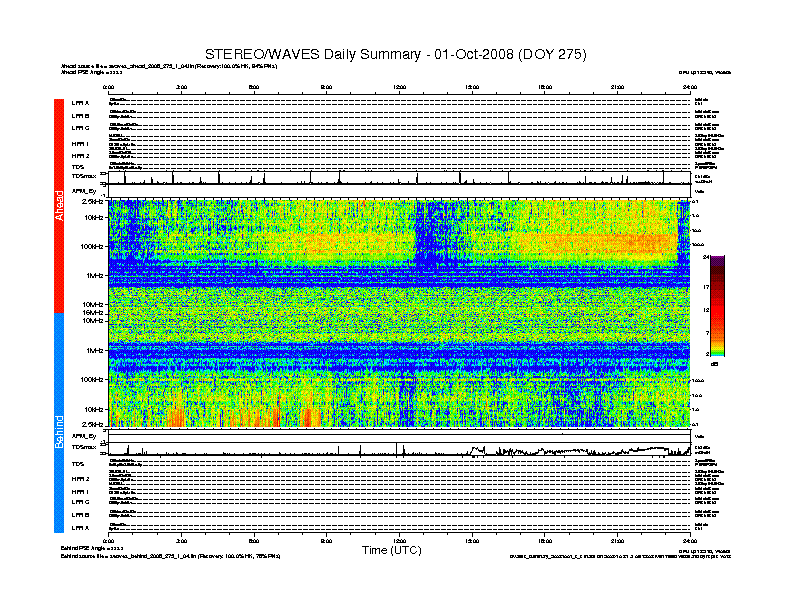Image resolution: width=792 pixels, height=612 pixels.
Task: Click the "12" value on the color scale
Action: point(706,310)
